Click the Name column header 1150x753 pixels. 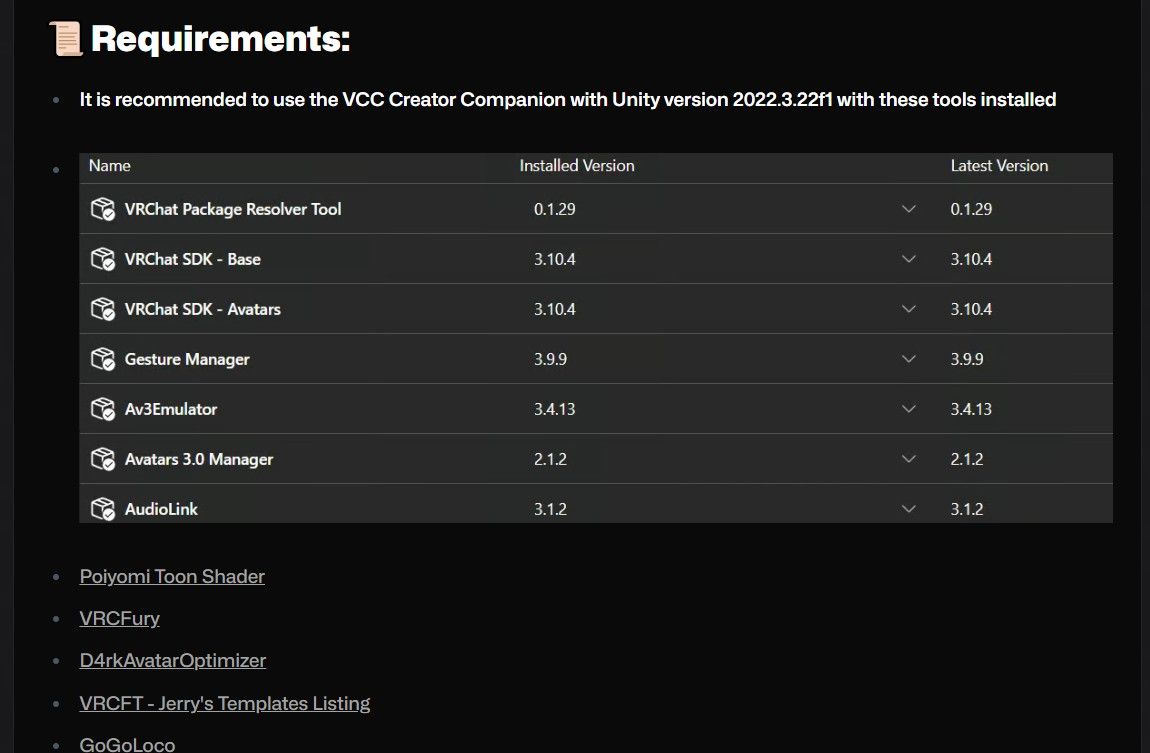(x=109, y=166)
